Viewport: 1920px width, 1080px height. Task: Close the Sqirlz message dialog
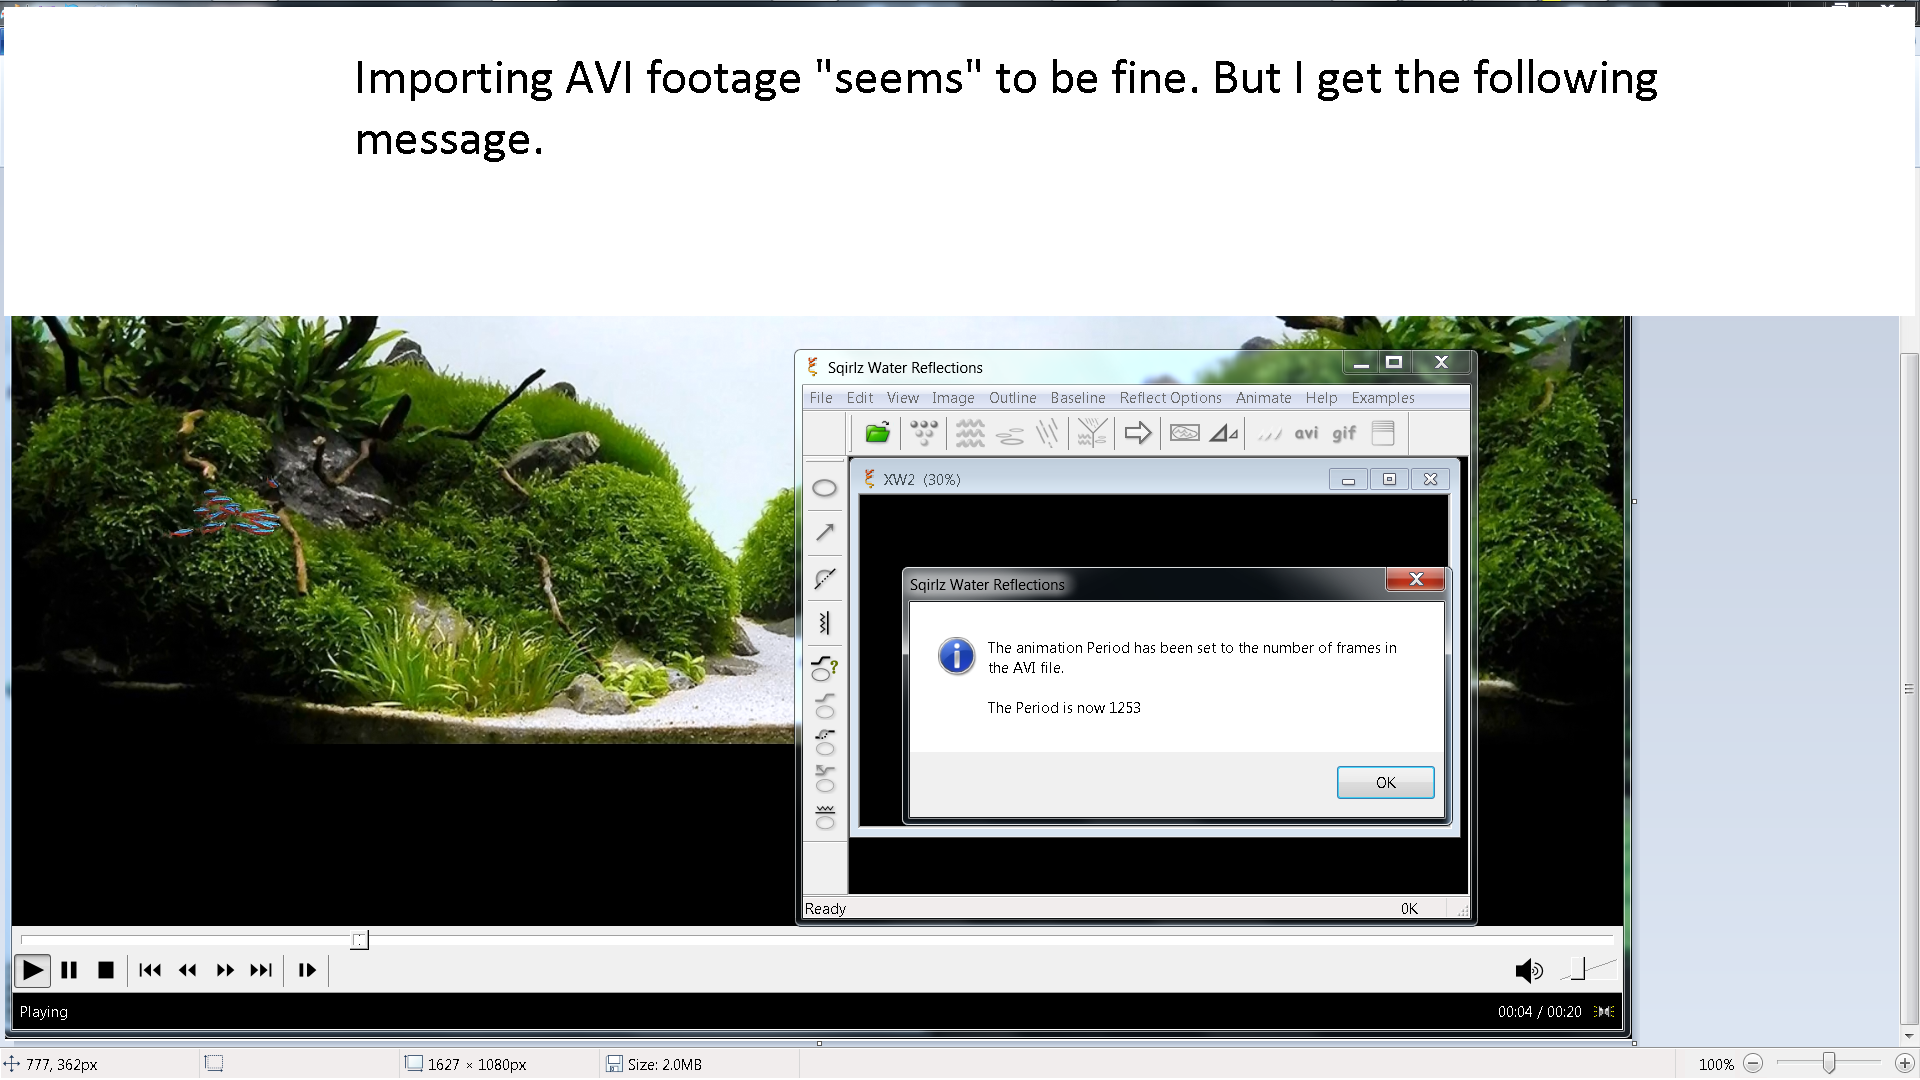1415,579
